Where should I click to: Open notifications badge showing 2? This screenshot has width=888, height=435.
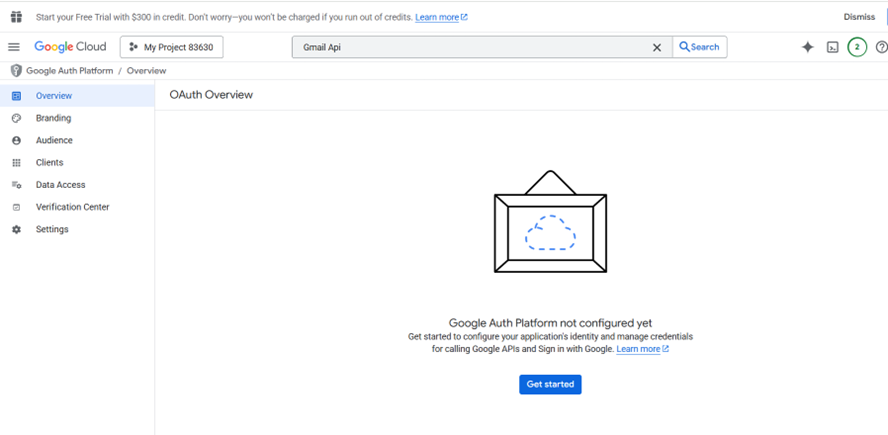pos(857,48)
